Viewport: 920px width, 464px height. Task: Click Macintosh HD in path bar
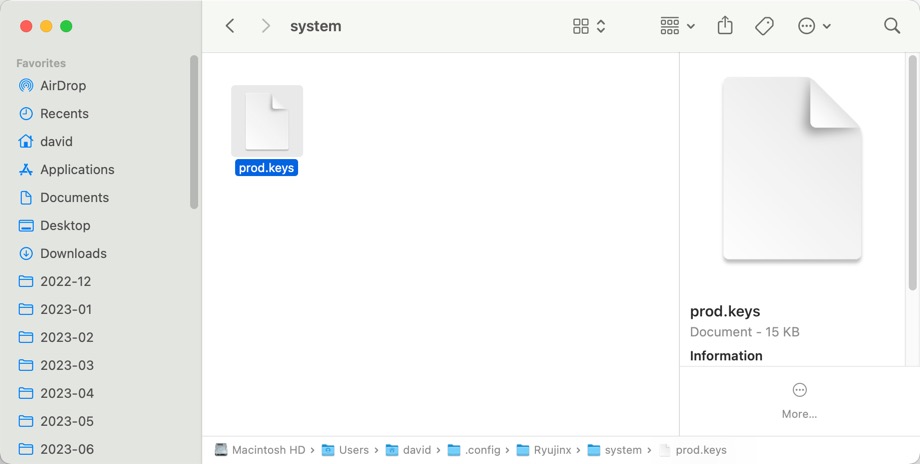pos(260,450)
